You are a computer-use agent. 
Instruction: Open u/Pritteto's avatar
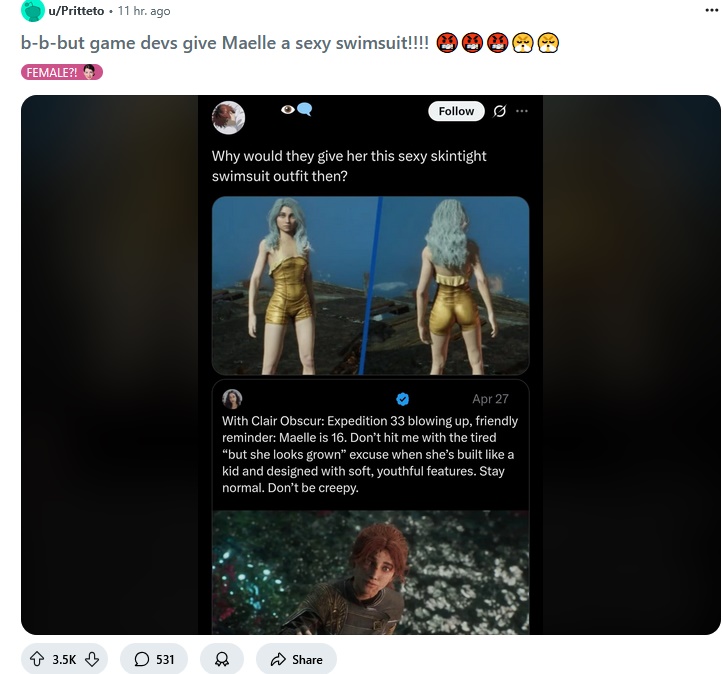point(32,11)
